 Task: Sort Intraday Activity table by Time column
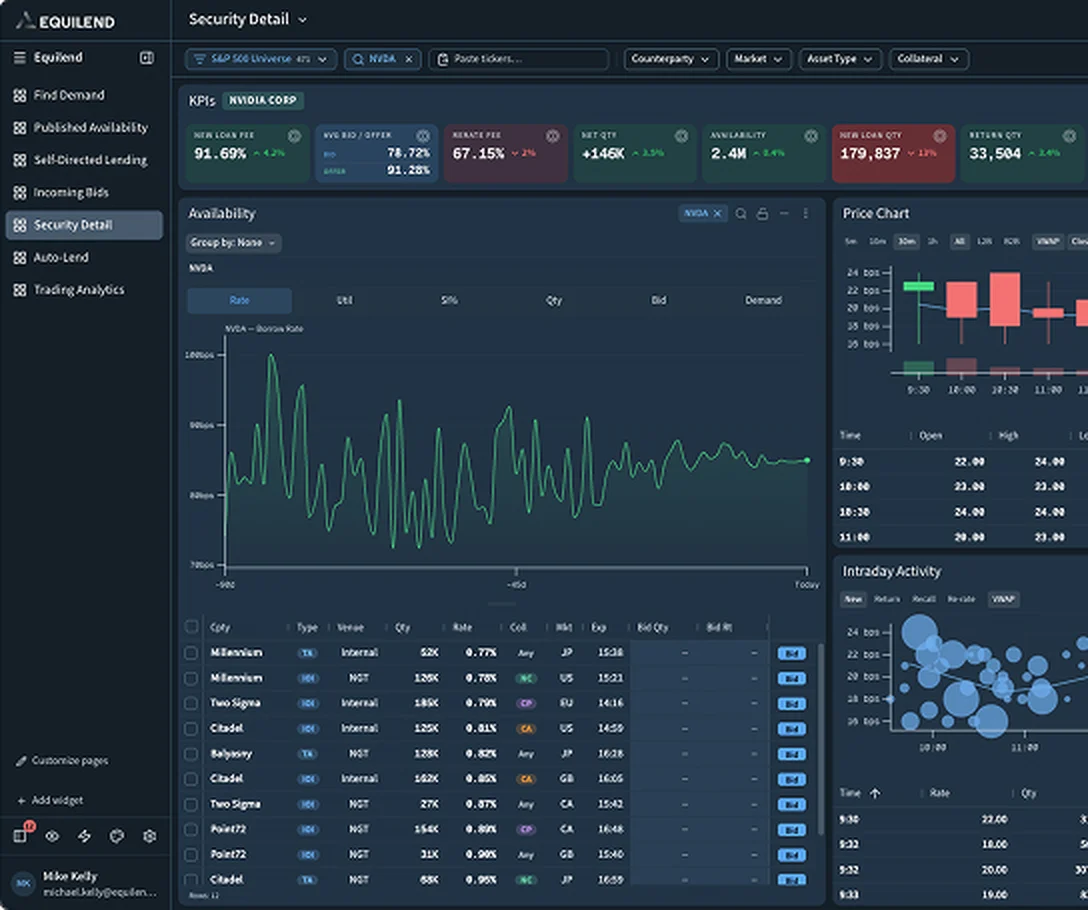click(x=860, y=793)
